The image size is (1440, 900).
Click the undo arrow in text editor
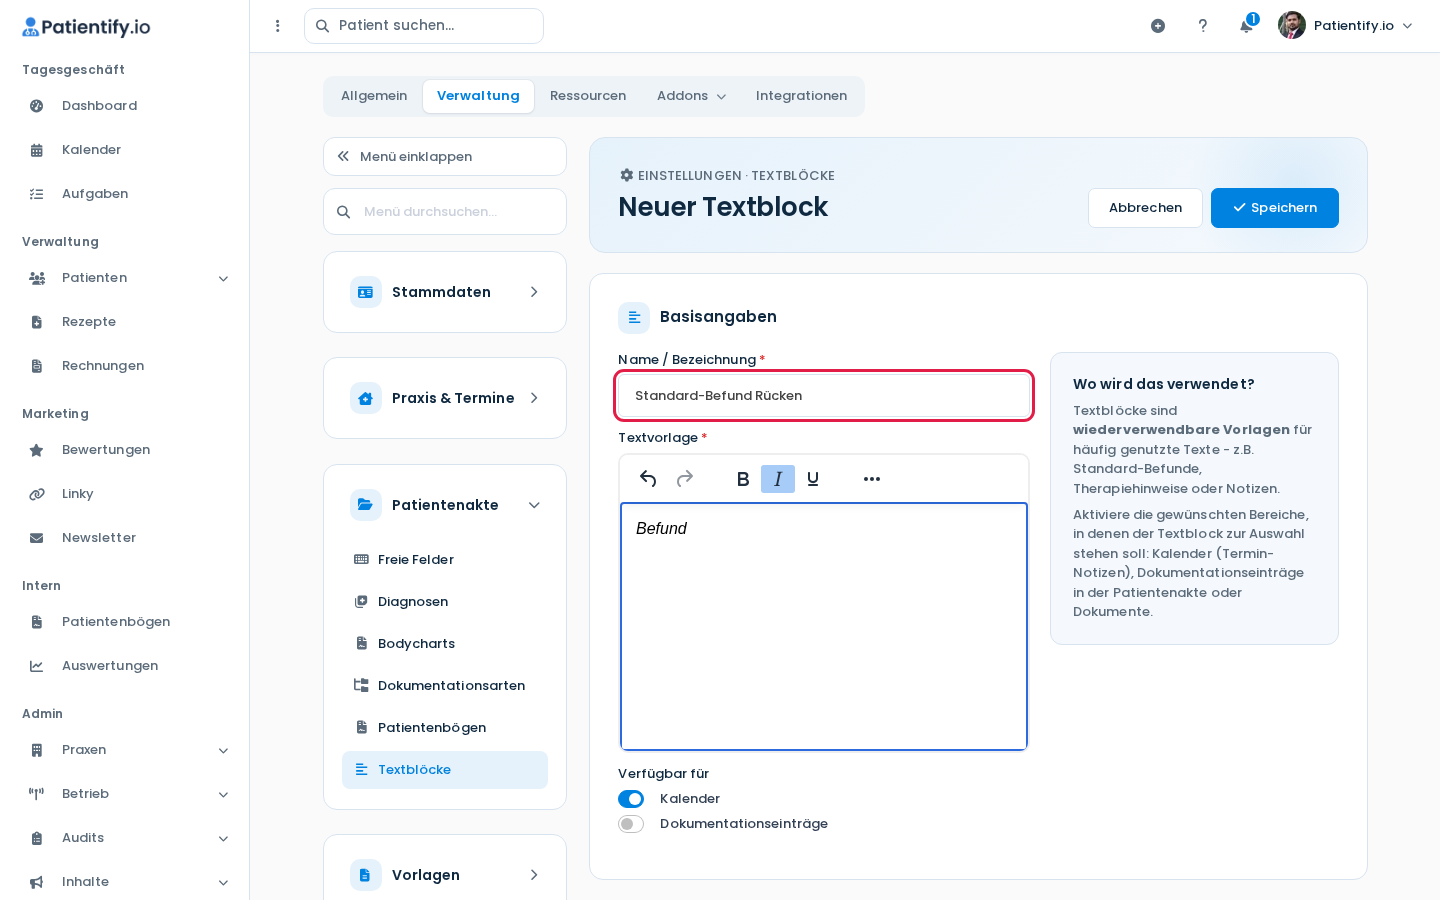pyautogui.click(x=648, y=479)
